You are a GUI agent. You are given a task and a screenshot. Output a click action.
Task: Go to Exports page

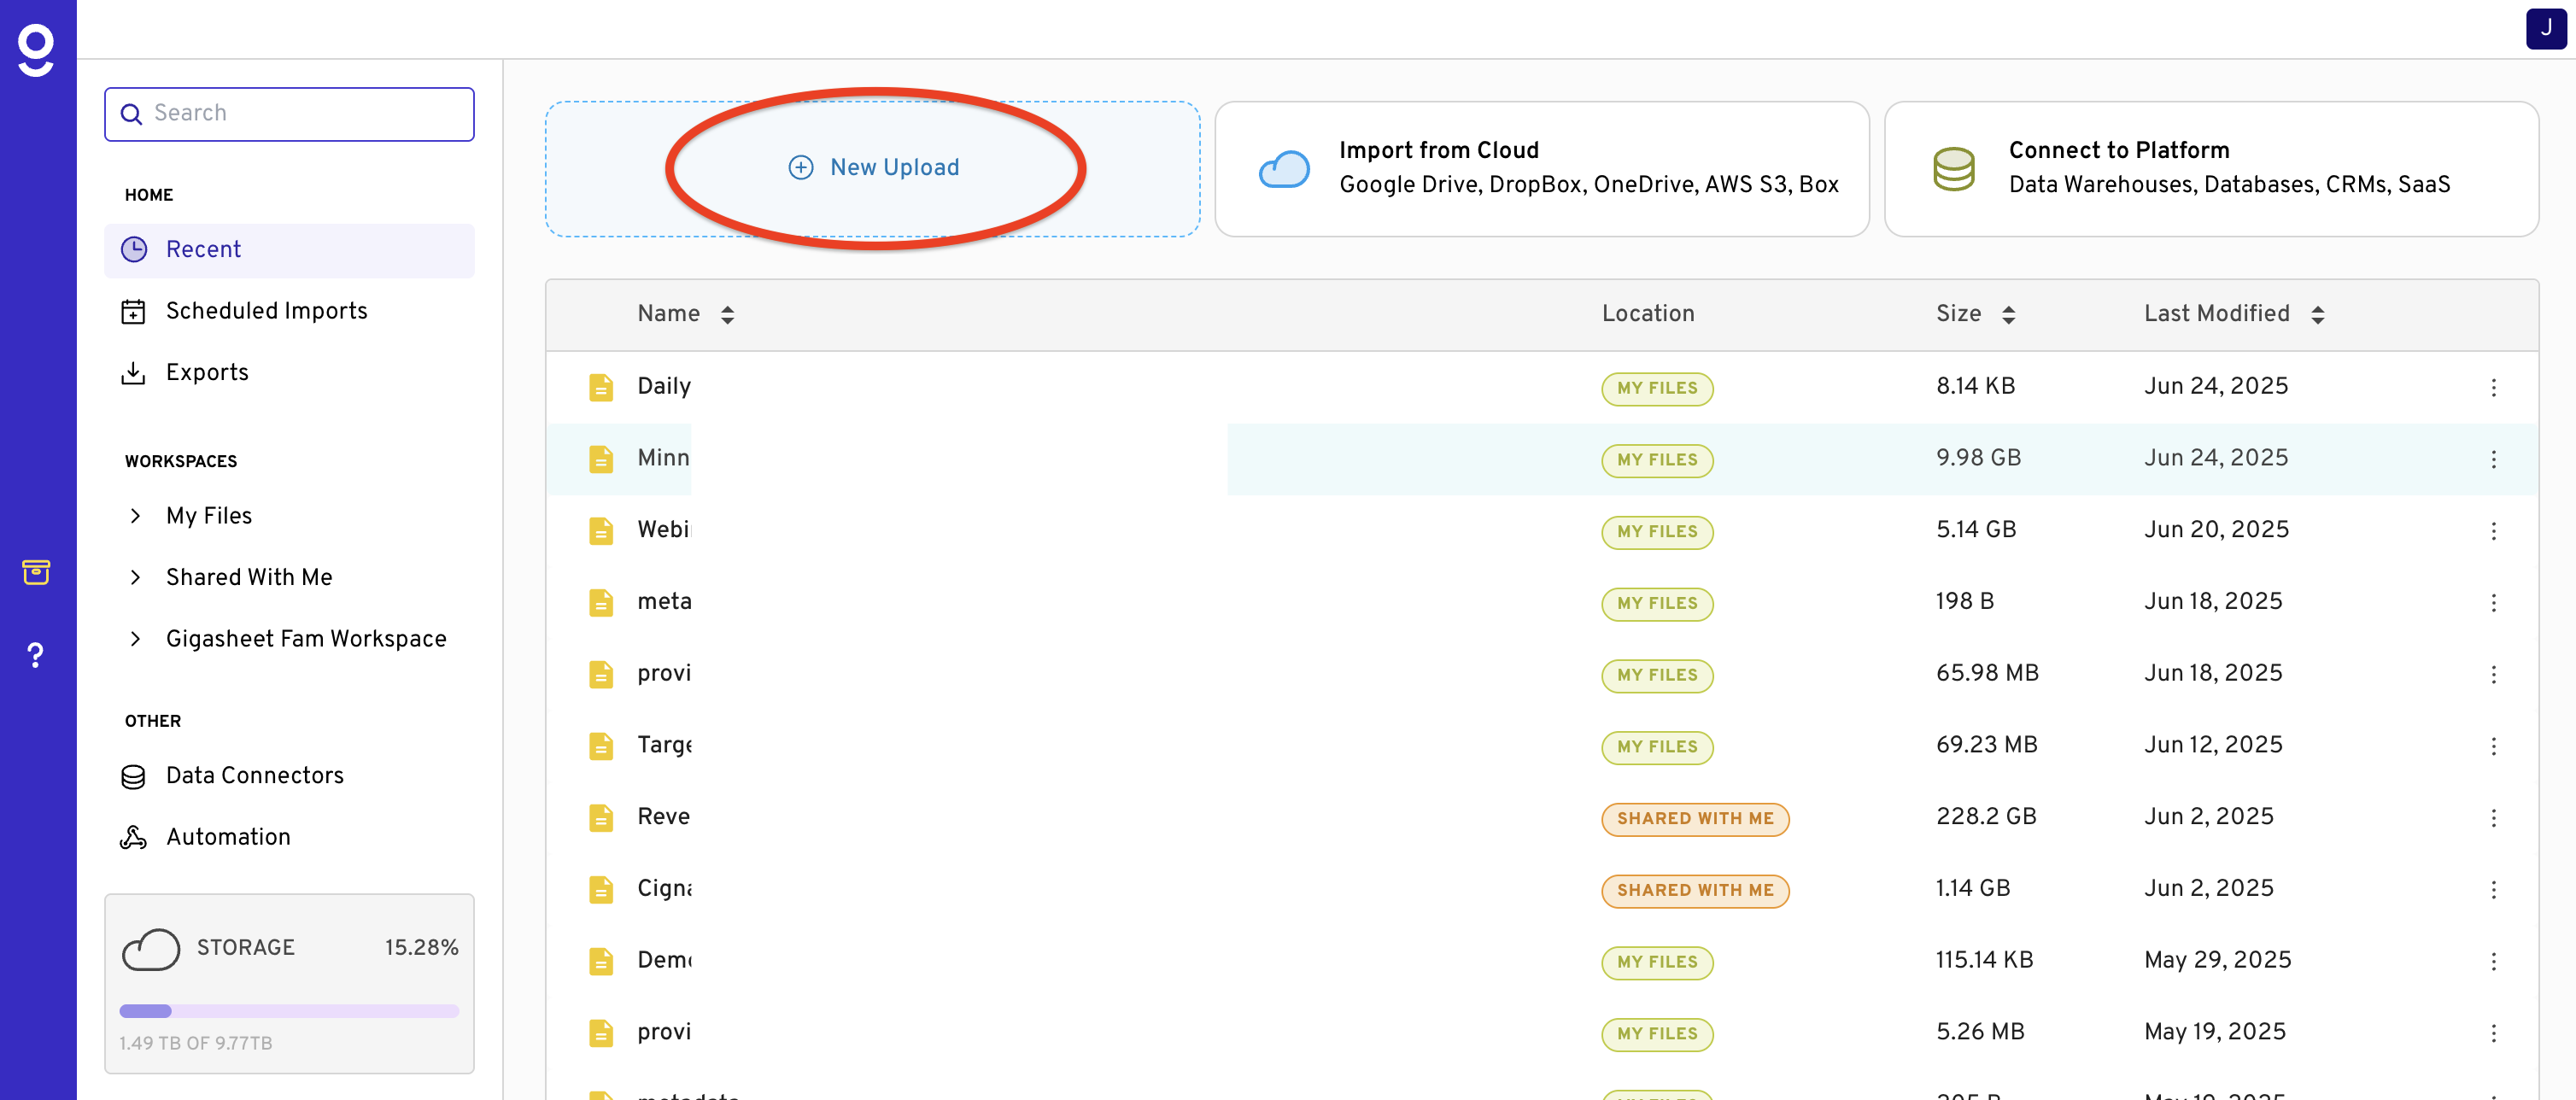[x=207, y=372]
